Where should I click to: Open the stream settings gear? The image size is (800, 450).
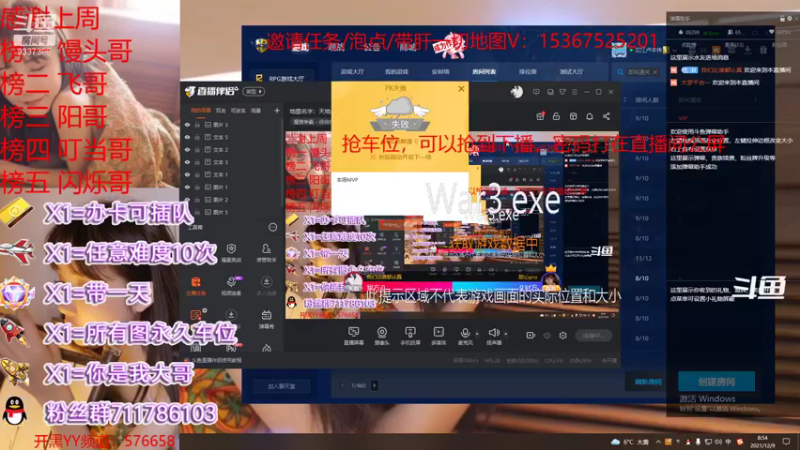(x=563, y=335)
